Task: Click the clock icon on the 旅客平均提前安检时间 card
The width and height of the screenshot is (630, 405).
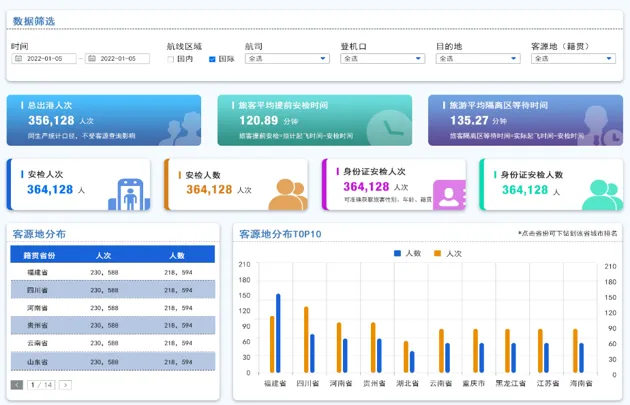Action: point(389,128)
